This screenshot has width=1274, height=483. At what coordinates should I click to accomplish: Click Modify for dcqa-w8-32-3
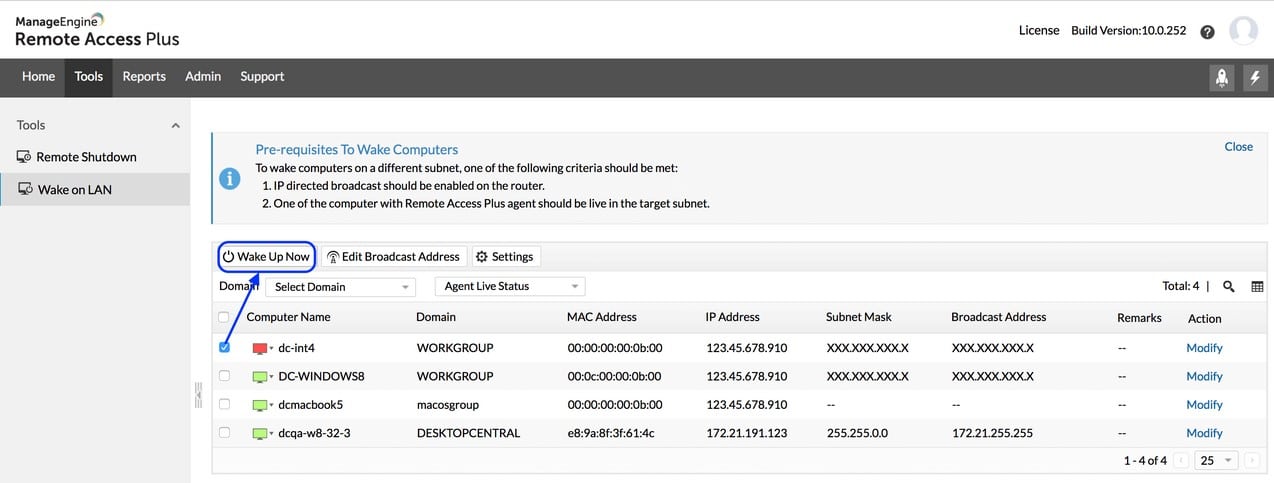[x=1204, y=434]
